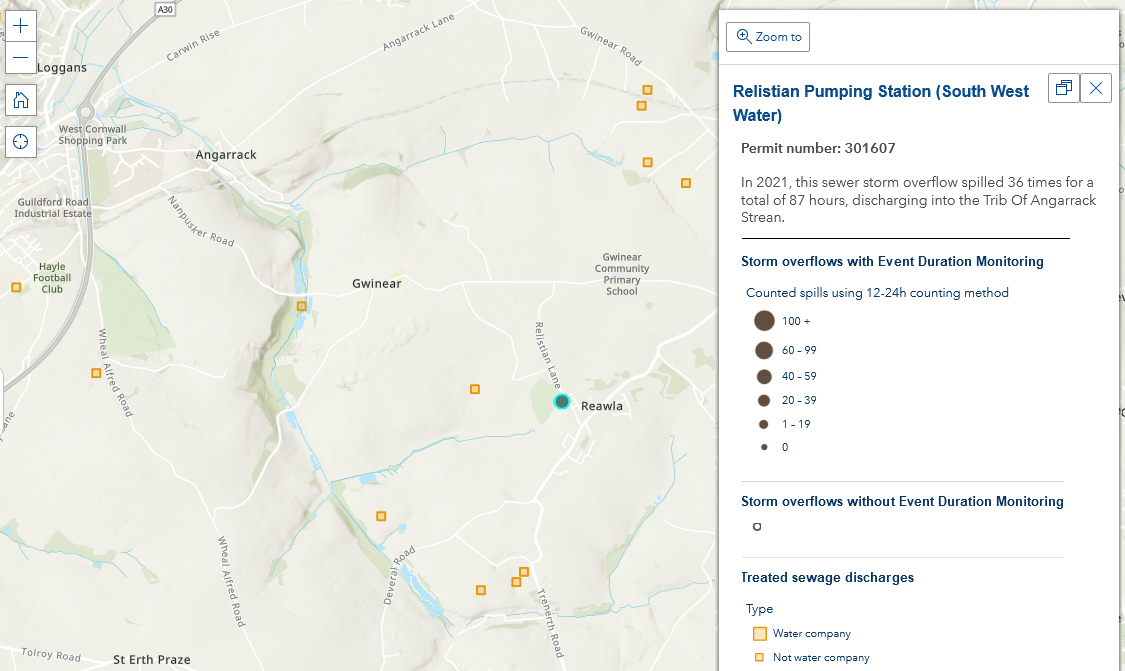Click the 100 + spills legend circle

pos(764,321)
